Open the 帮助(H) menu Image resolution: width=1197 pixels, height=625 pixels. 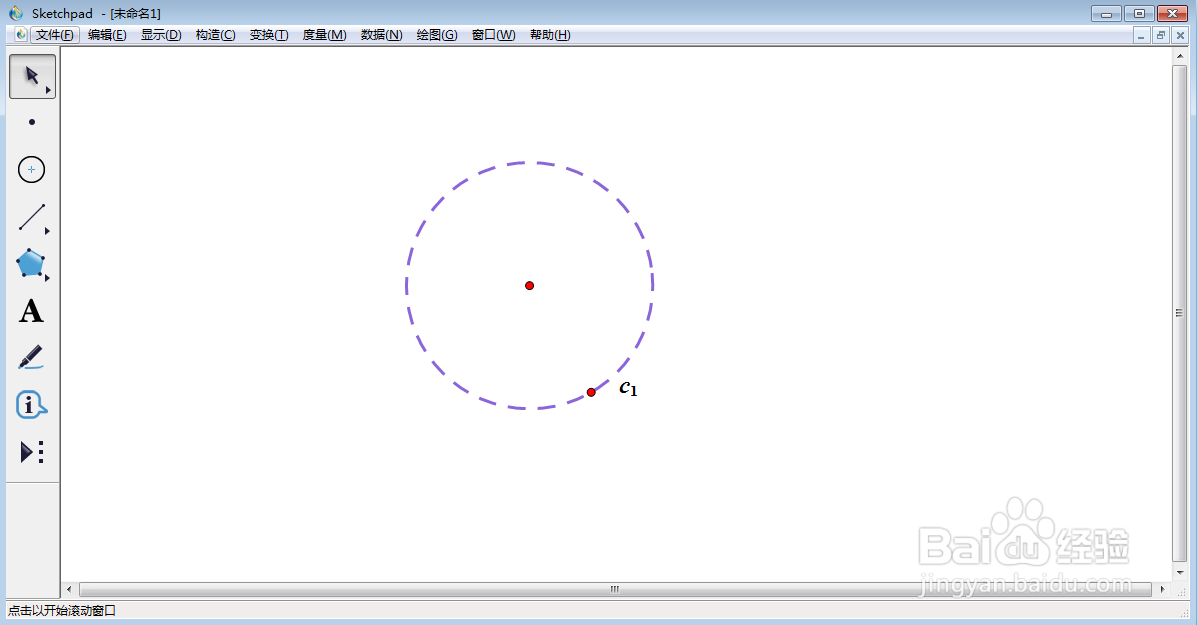click(x=550, y=35)
